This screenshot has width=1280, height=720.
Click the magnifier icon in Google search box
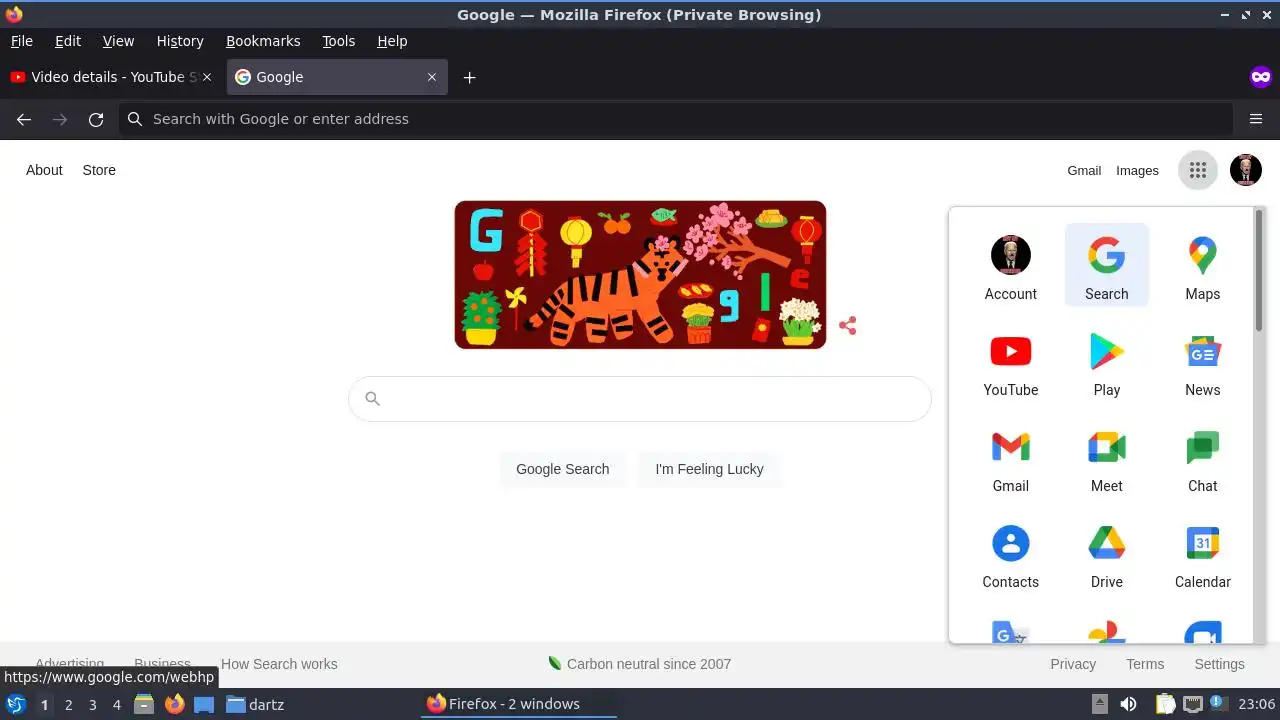[372, 399]
